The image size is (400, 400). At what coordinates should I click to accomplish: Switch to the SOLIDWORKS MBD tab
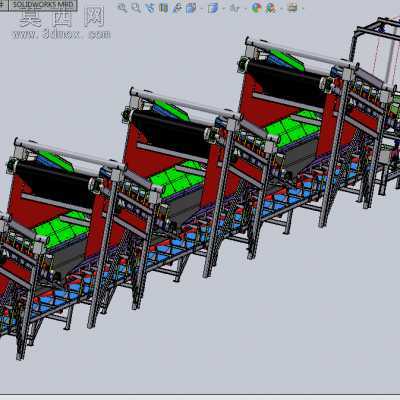coord(44,5)
